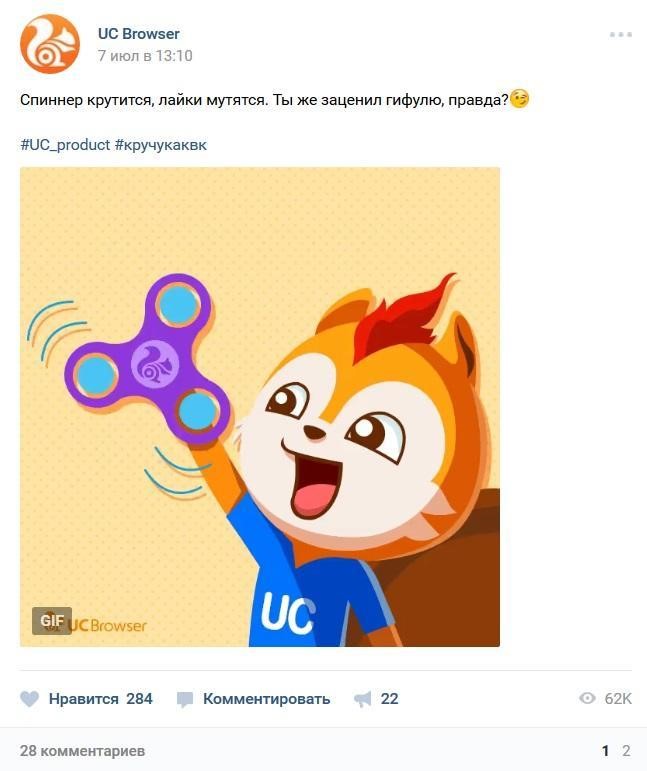This screenshot has height=771, width=647.
Task: Click Комментировать to write a comment
Action: click(266, 699)
